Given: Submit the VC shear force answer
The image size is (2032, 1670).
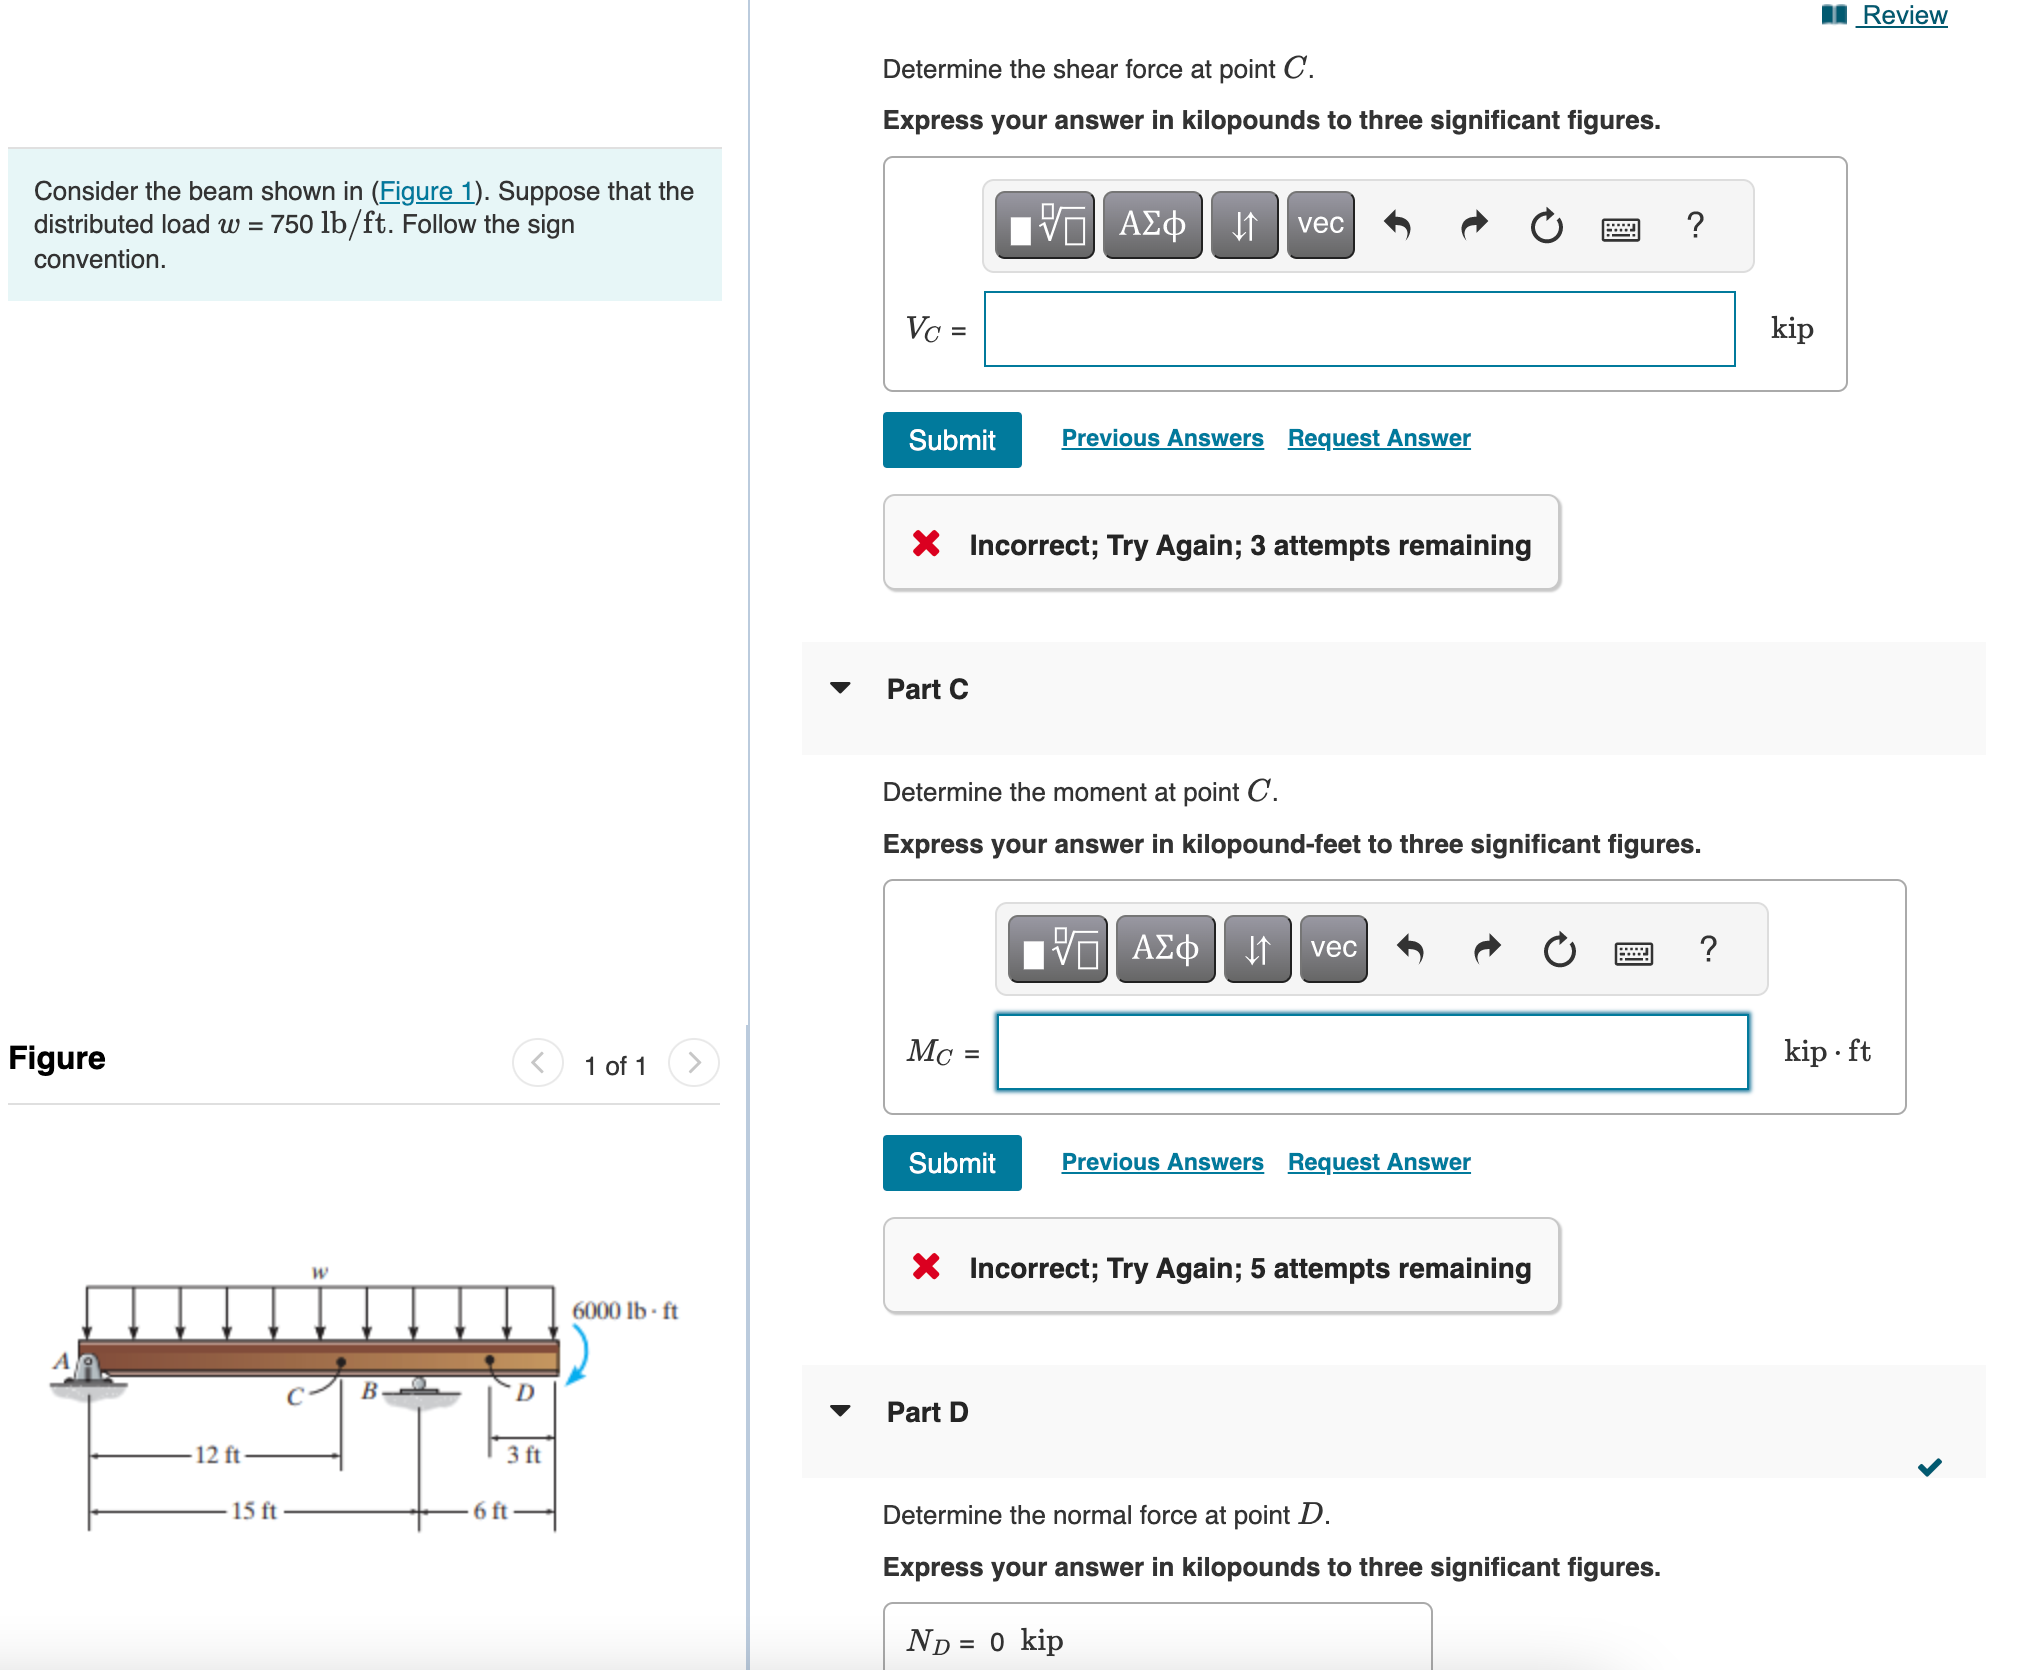Looking at the screenshot, I should 951,440.
